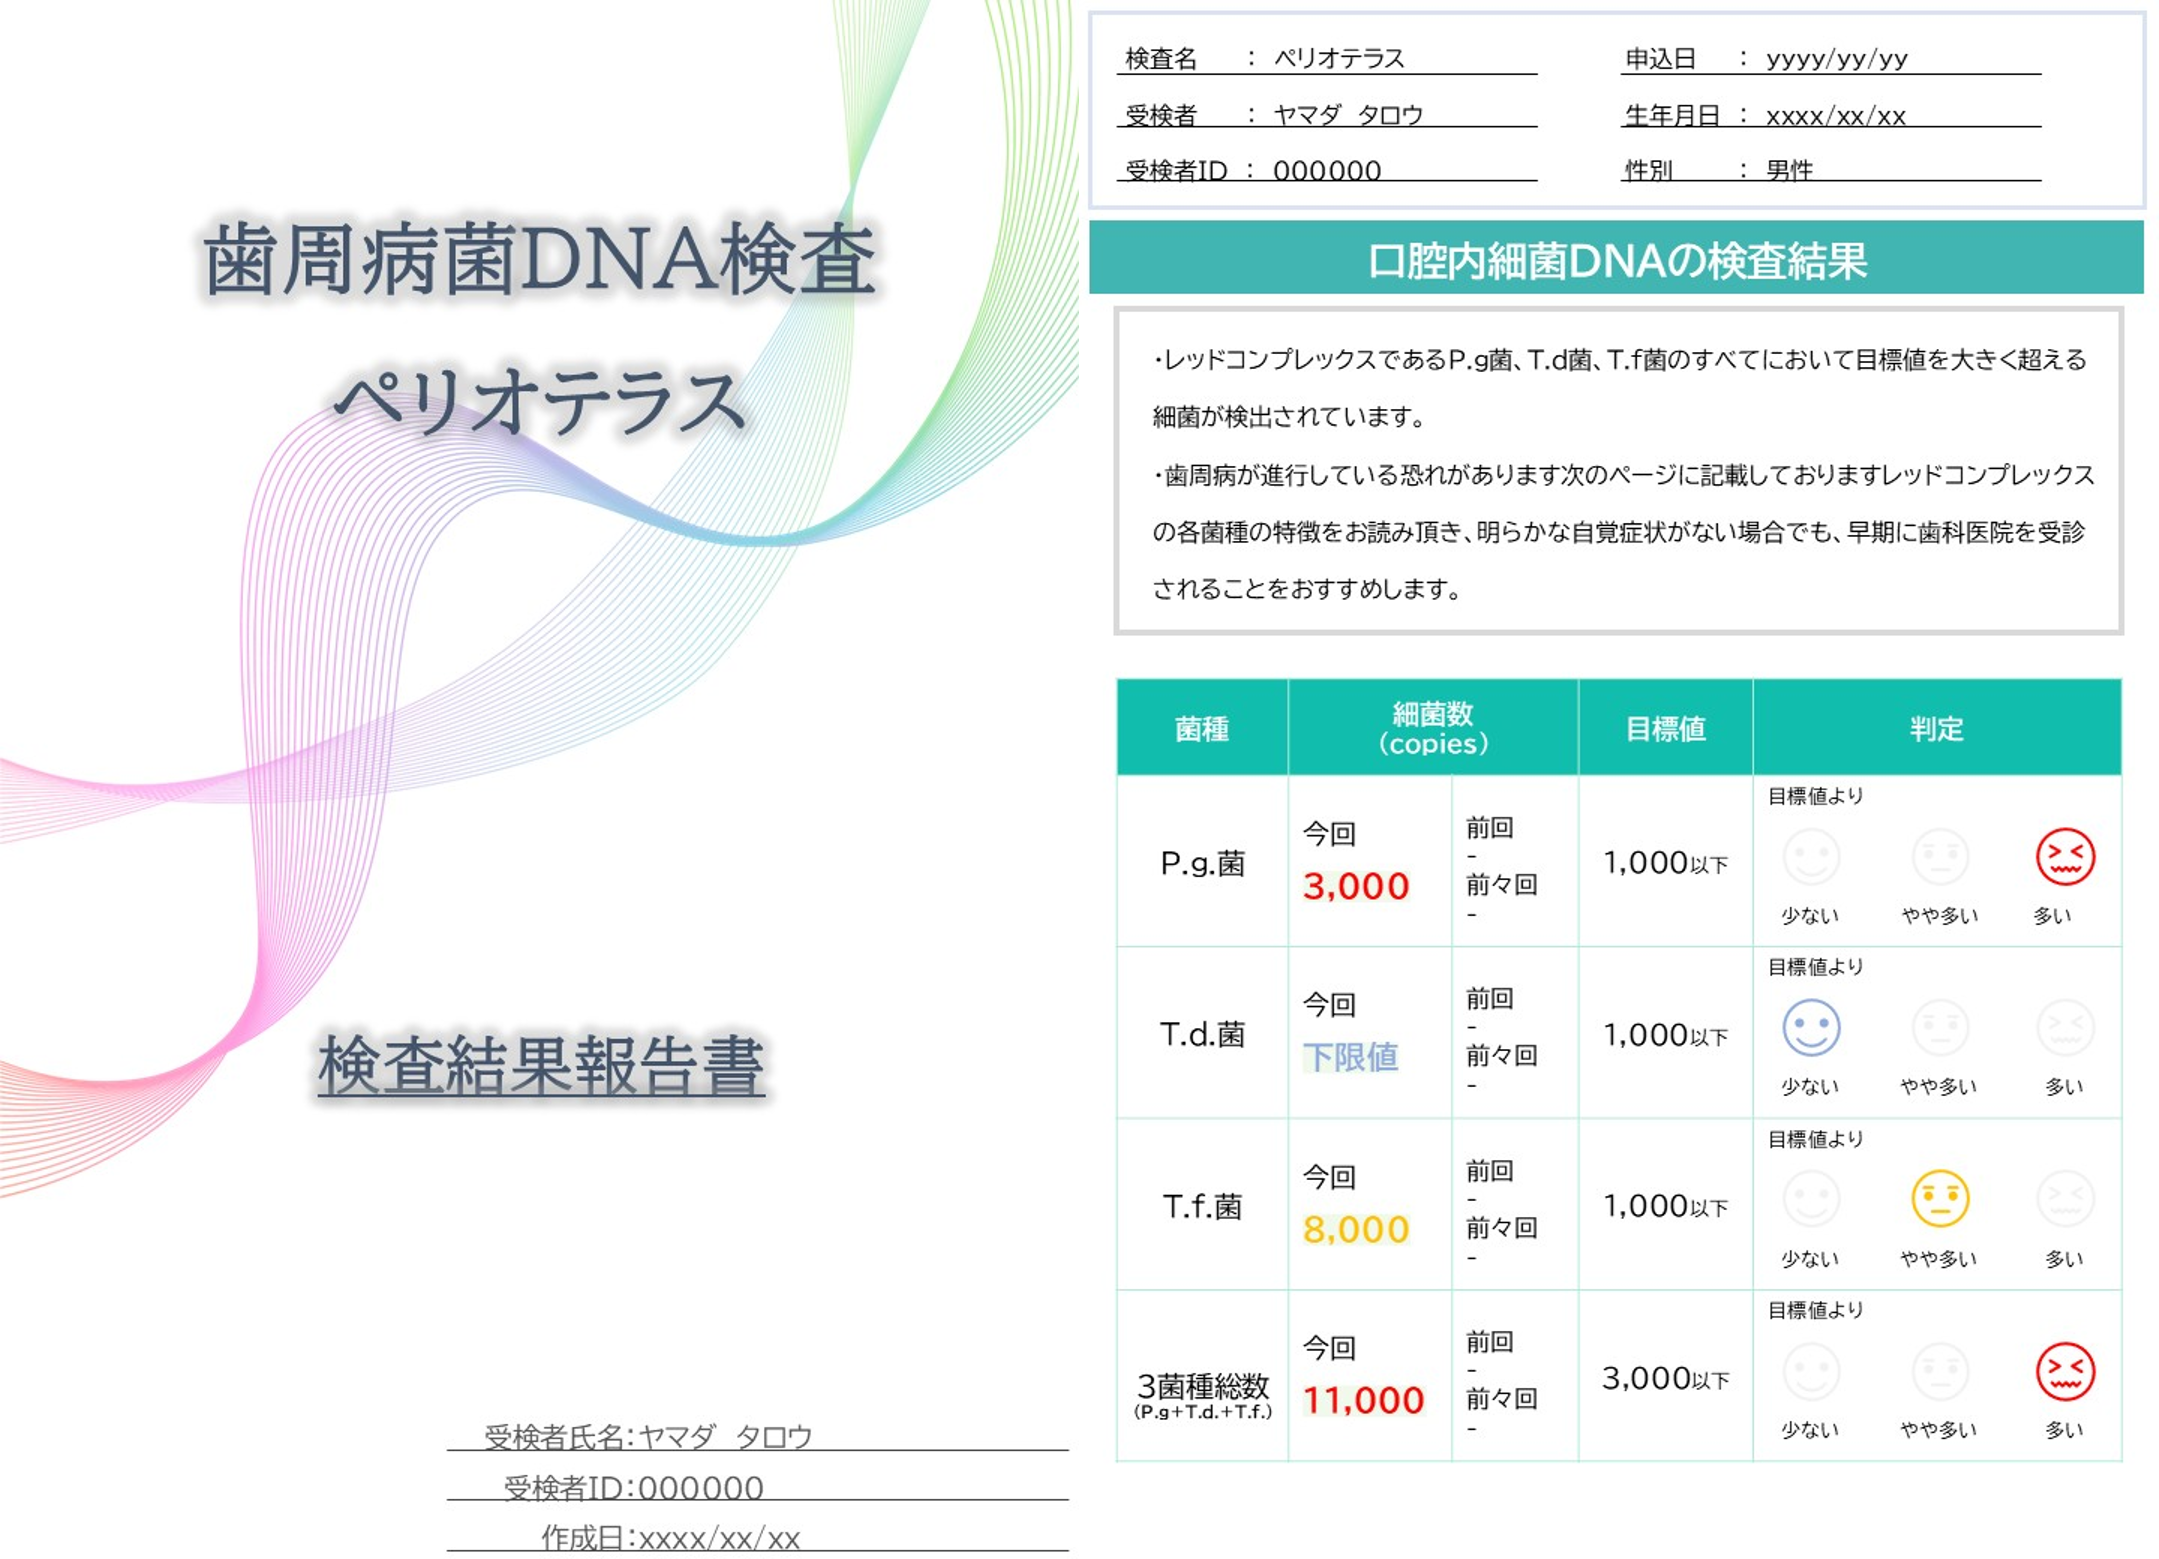Click the 作成日 field on cover page
The width and height of the screenshot is (2159, 1559).
(670, 1537)
